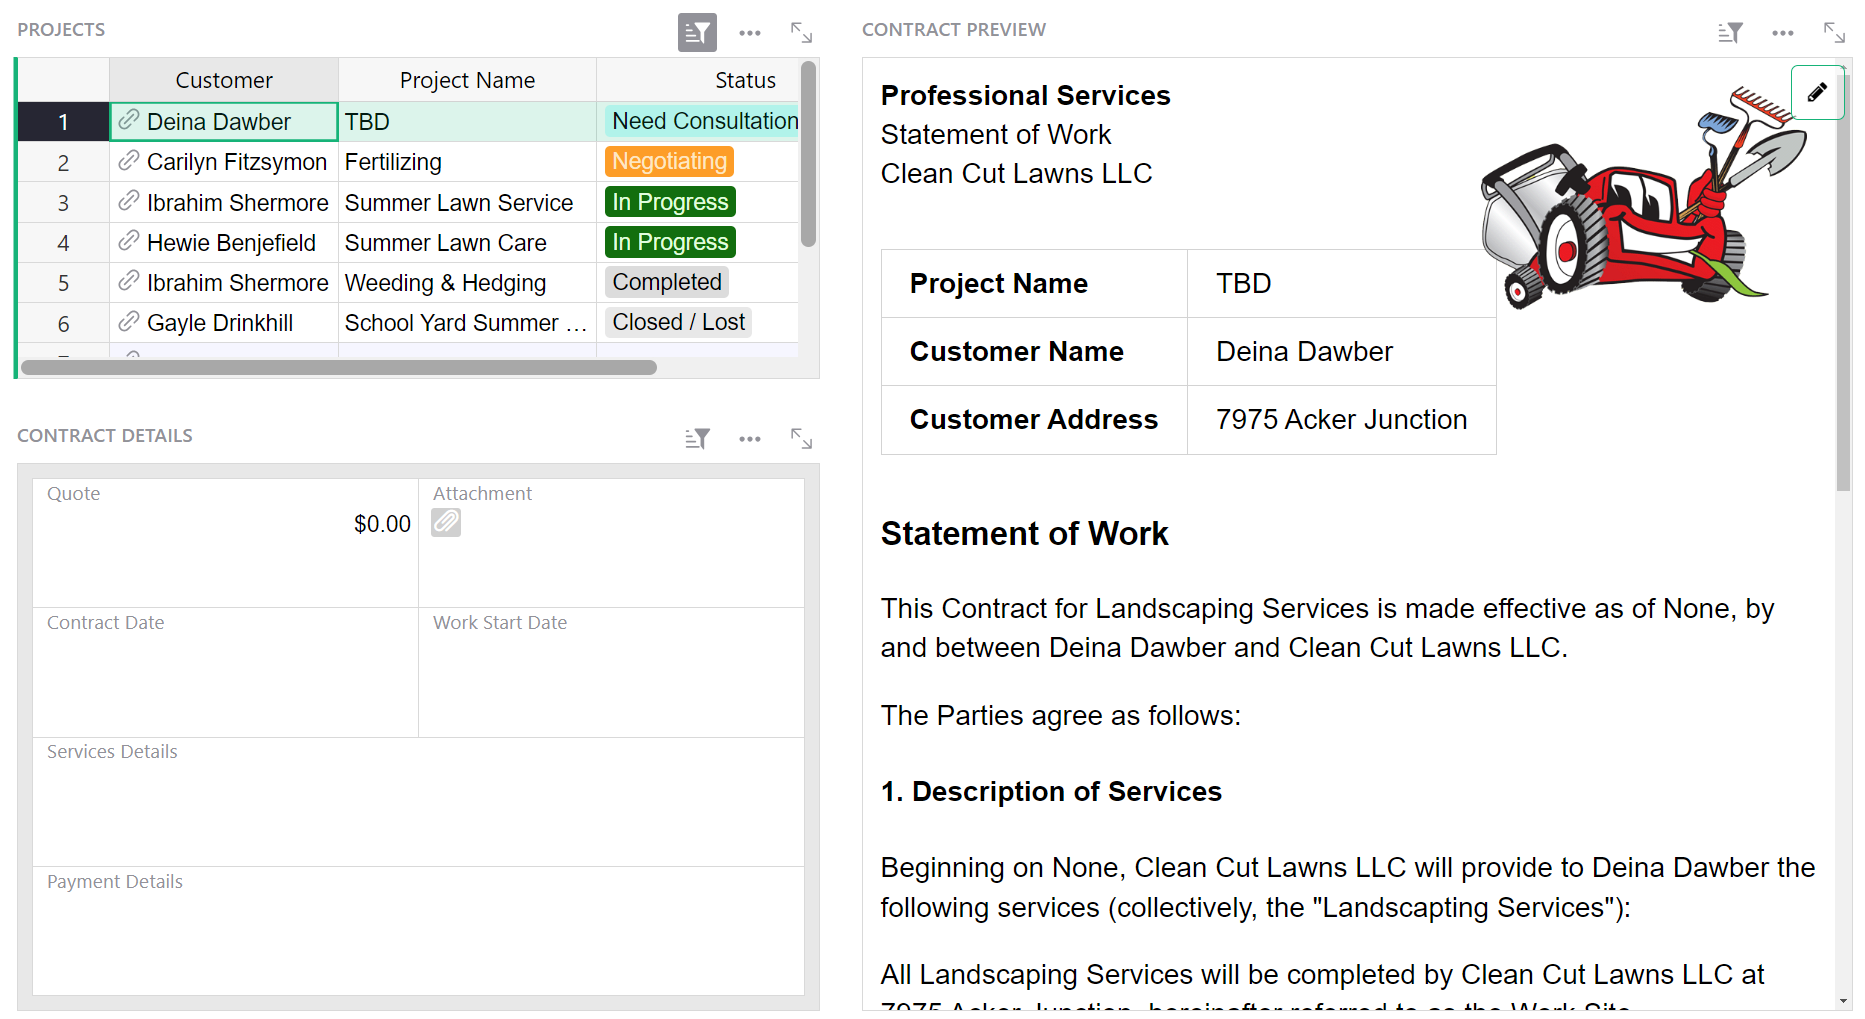Image resolution: width=1865 pixels, height=1019 pixels.
Task: Expand CONTRACT PREVIEW to fullscreen
Action: (x=1834, y=32)
